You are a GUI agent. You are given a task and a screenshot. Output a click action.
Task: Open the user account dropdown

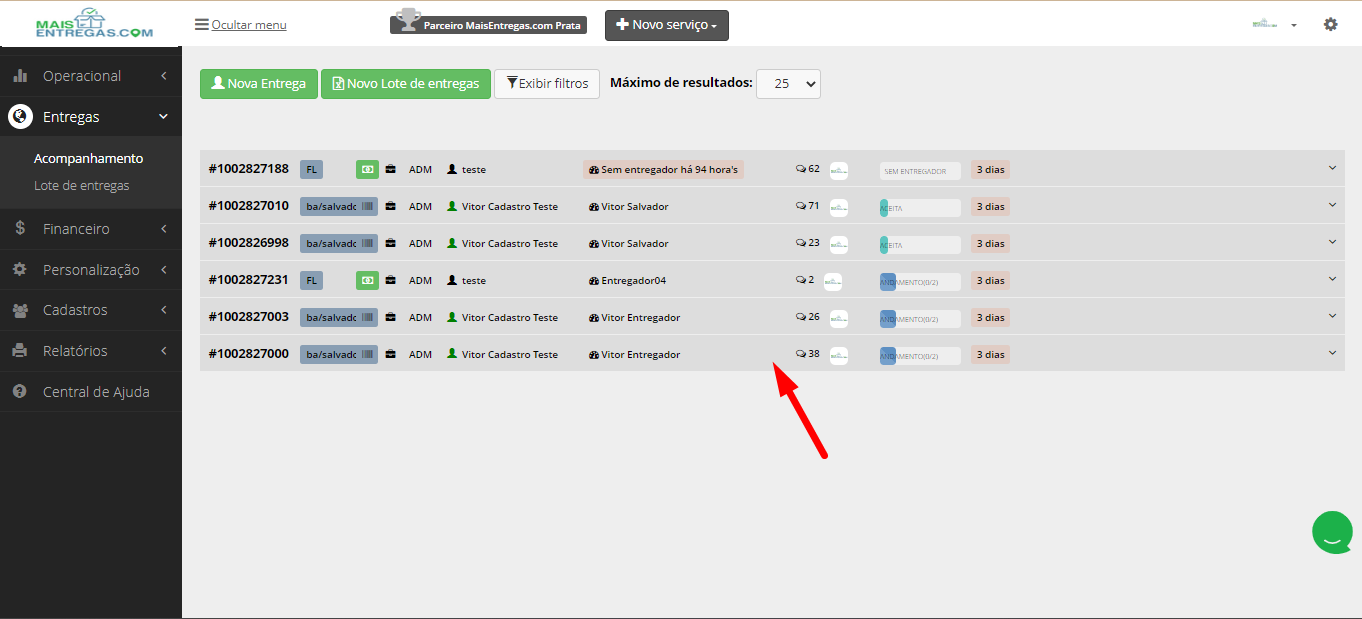[1274, 24]
